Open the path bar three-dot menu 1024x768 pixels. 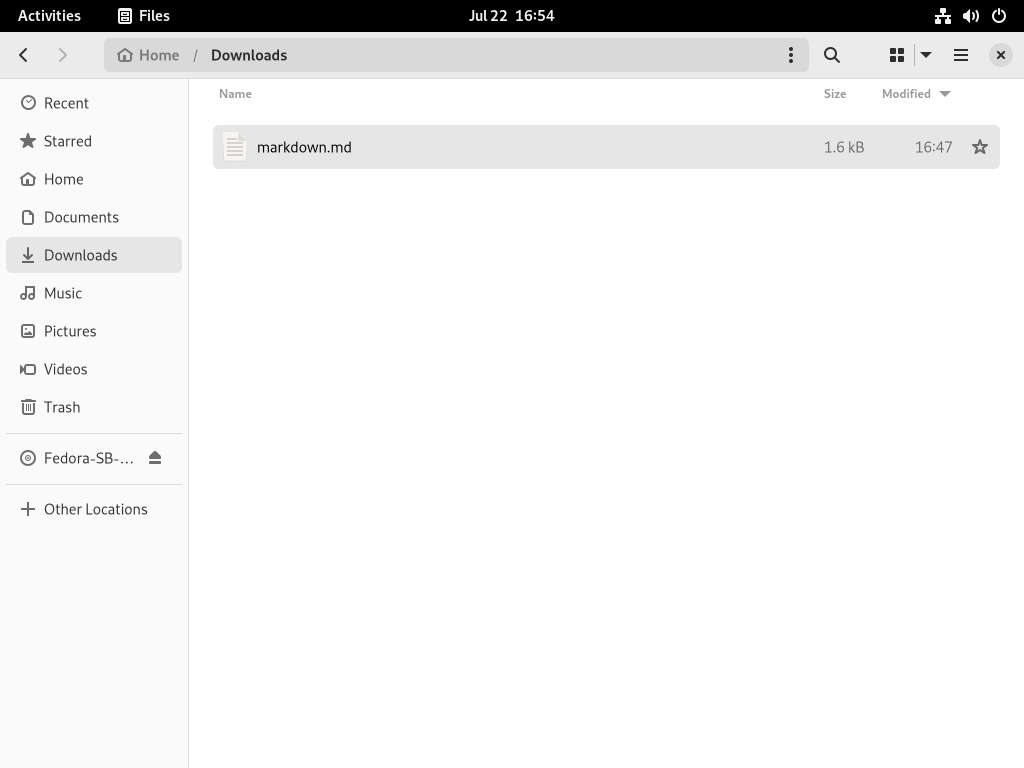(x=790, y=55)
